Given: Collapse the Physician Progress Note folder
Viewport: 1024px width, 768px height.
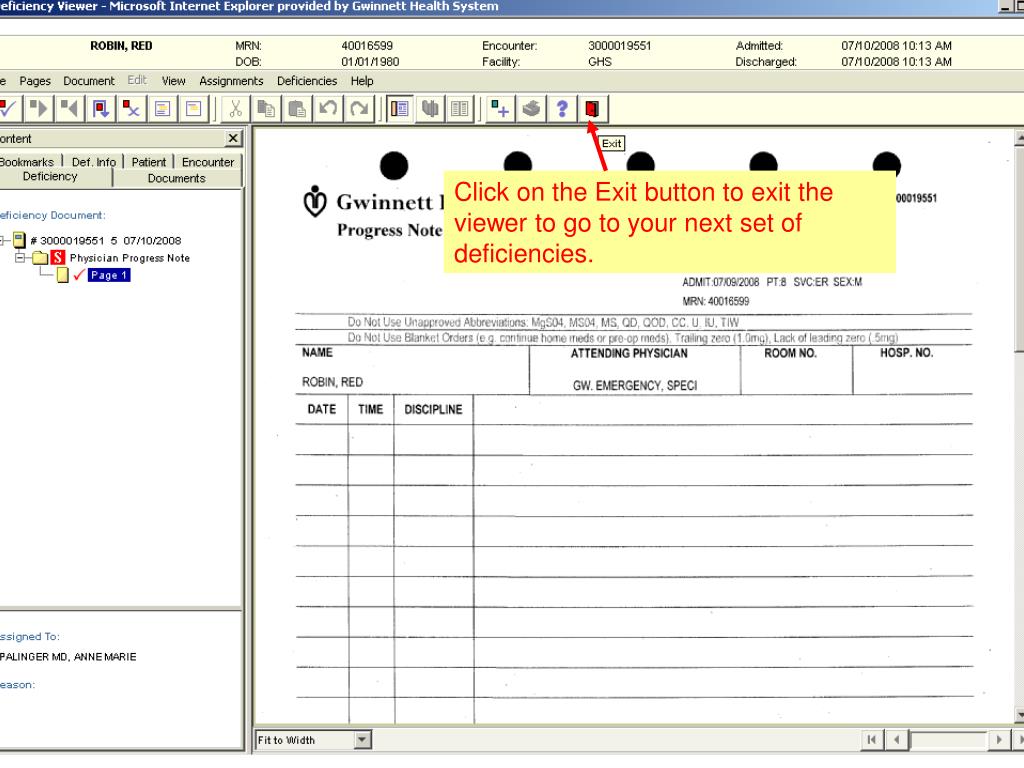Looking at the screenshot, I should point(20,257).
